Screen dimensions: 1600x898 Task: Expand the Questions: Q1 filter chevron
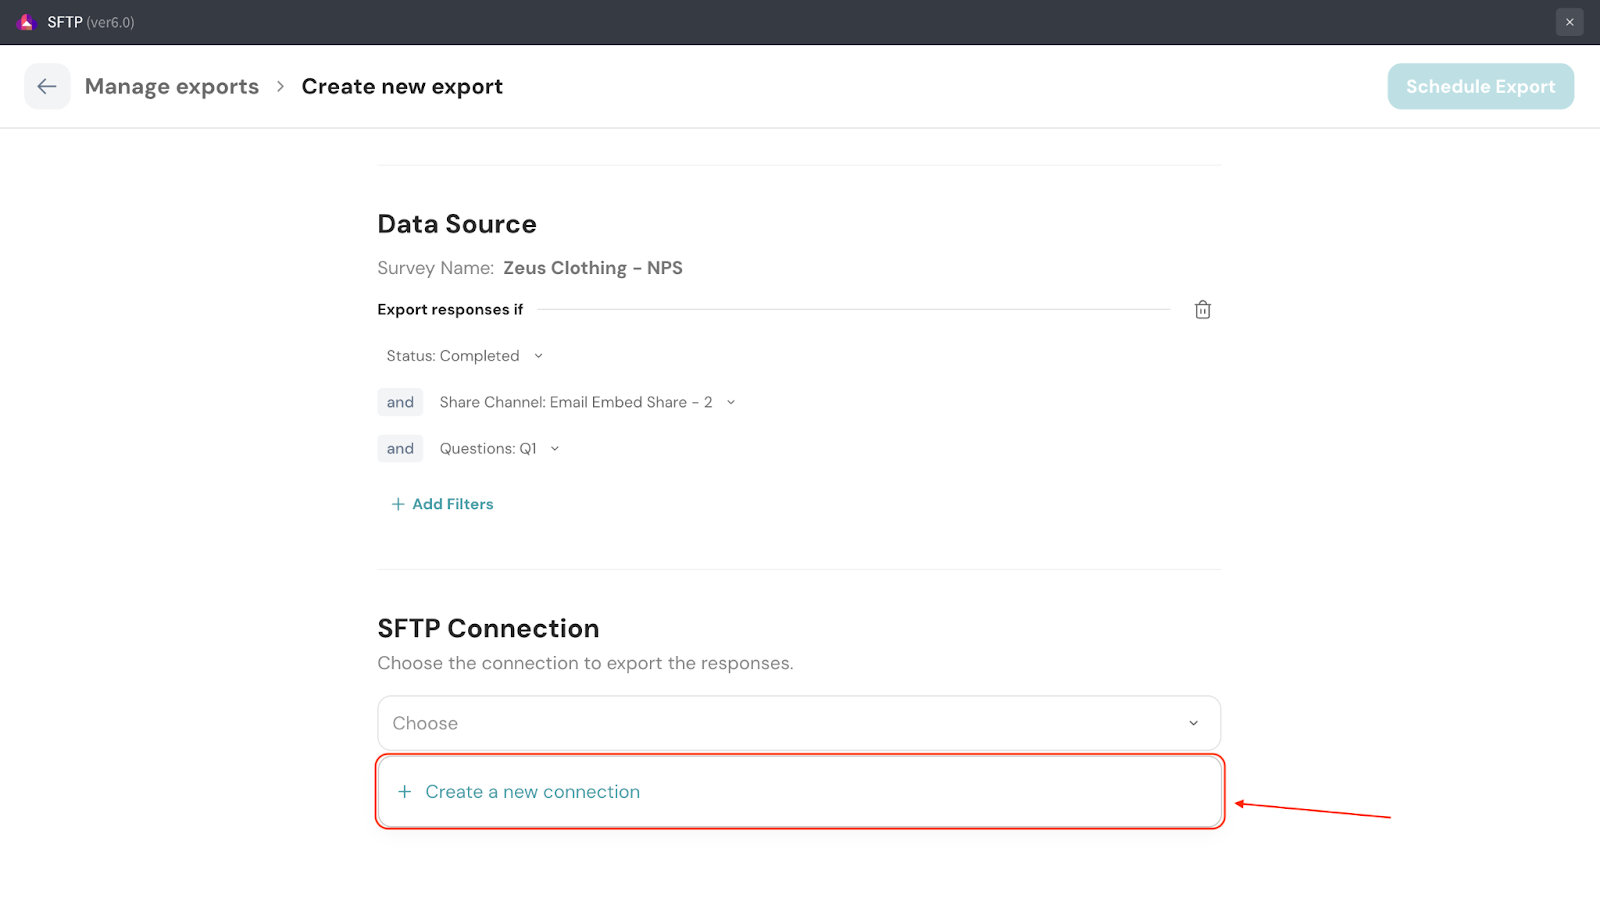(x=555, y=449)
